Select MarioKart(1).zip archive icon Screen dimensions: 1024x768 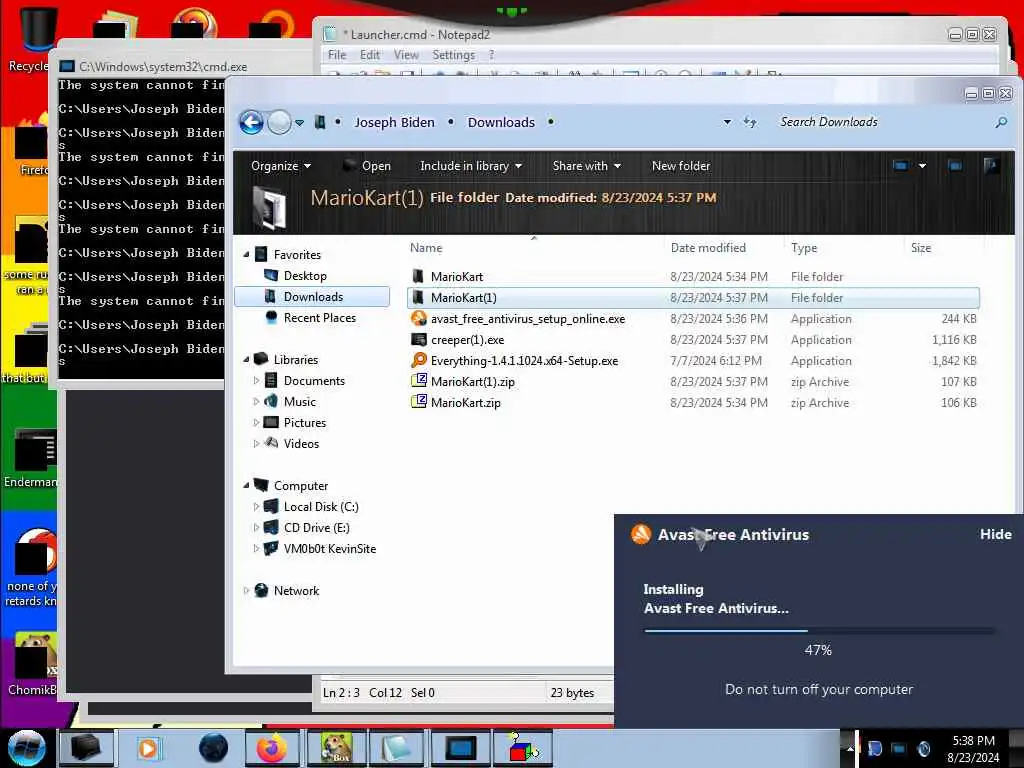418,381
